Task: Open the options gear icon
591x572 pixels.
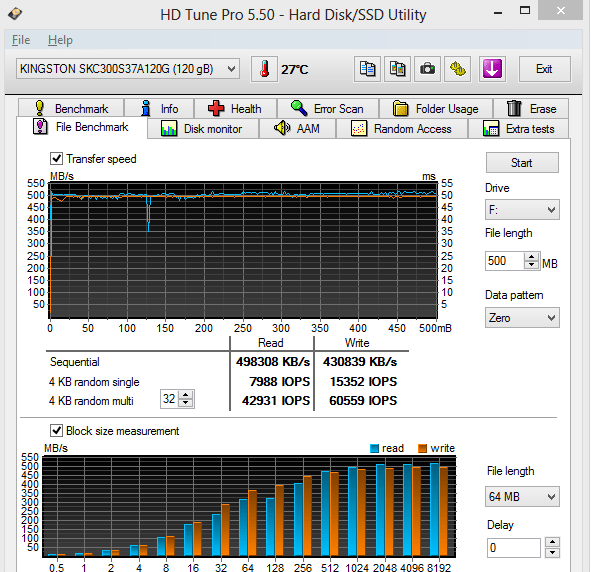Action: pos(458,69)
